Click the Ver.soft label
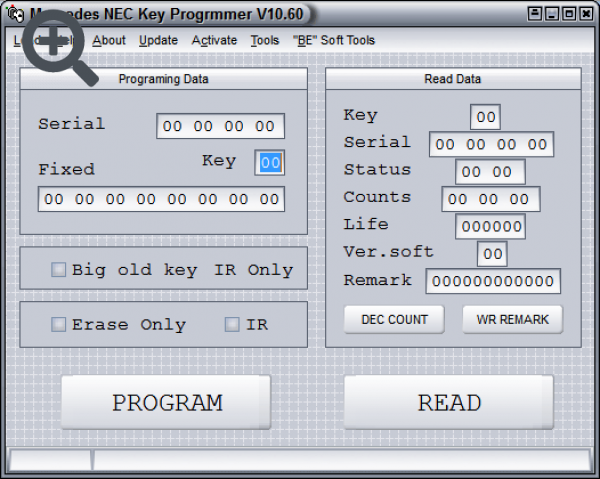Image resolution: width=600 pixels, height=479 pixels. (x=388, y=251)
